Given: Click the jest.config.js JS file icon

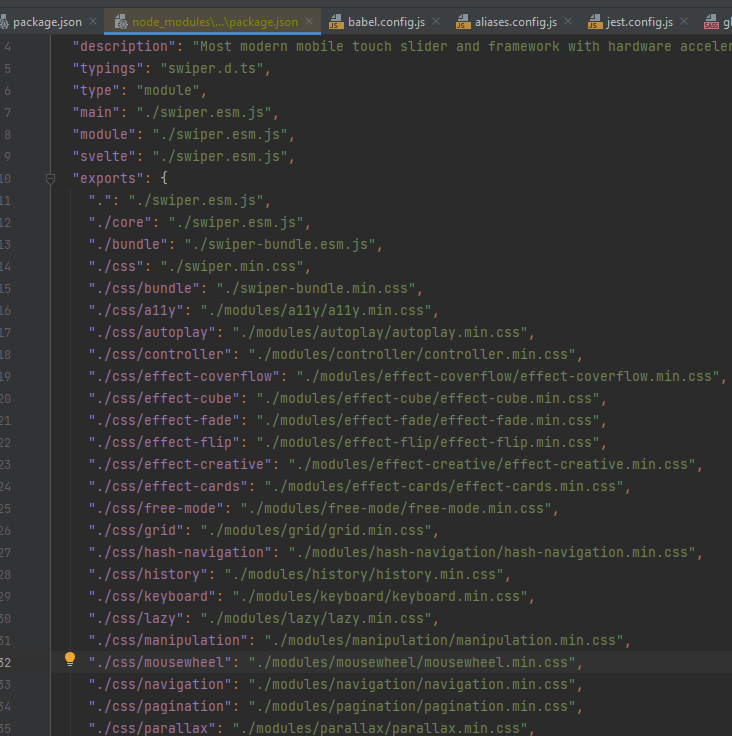Looking at the screenshot, I should pos(594,22).
